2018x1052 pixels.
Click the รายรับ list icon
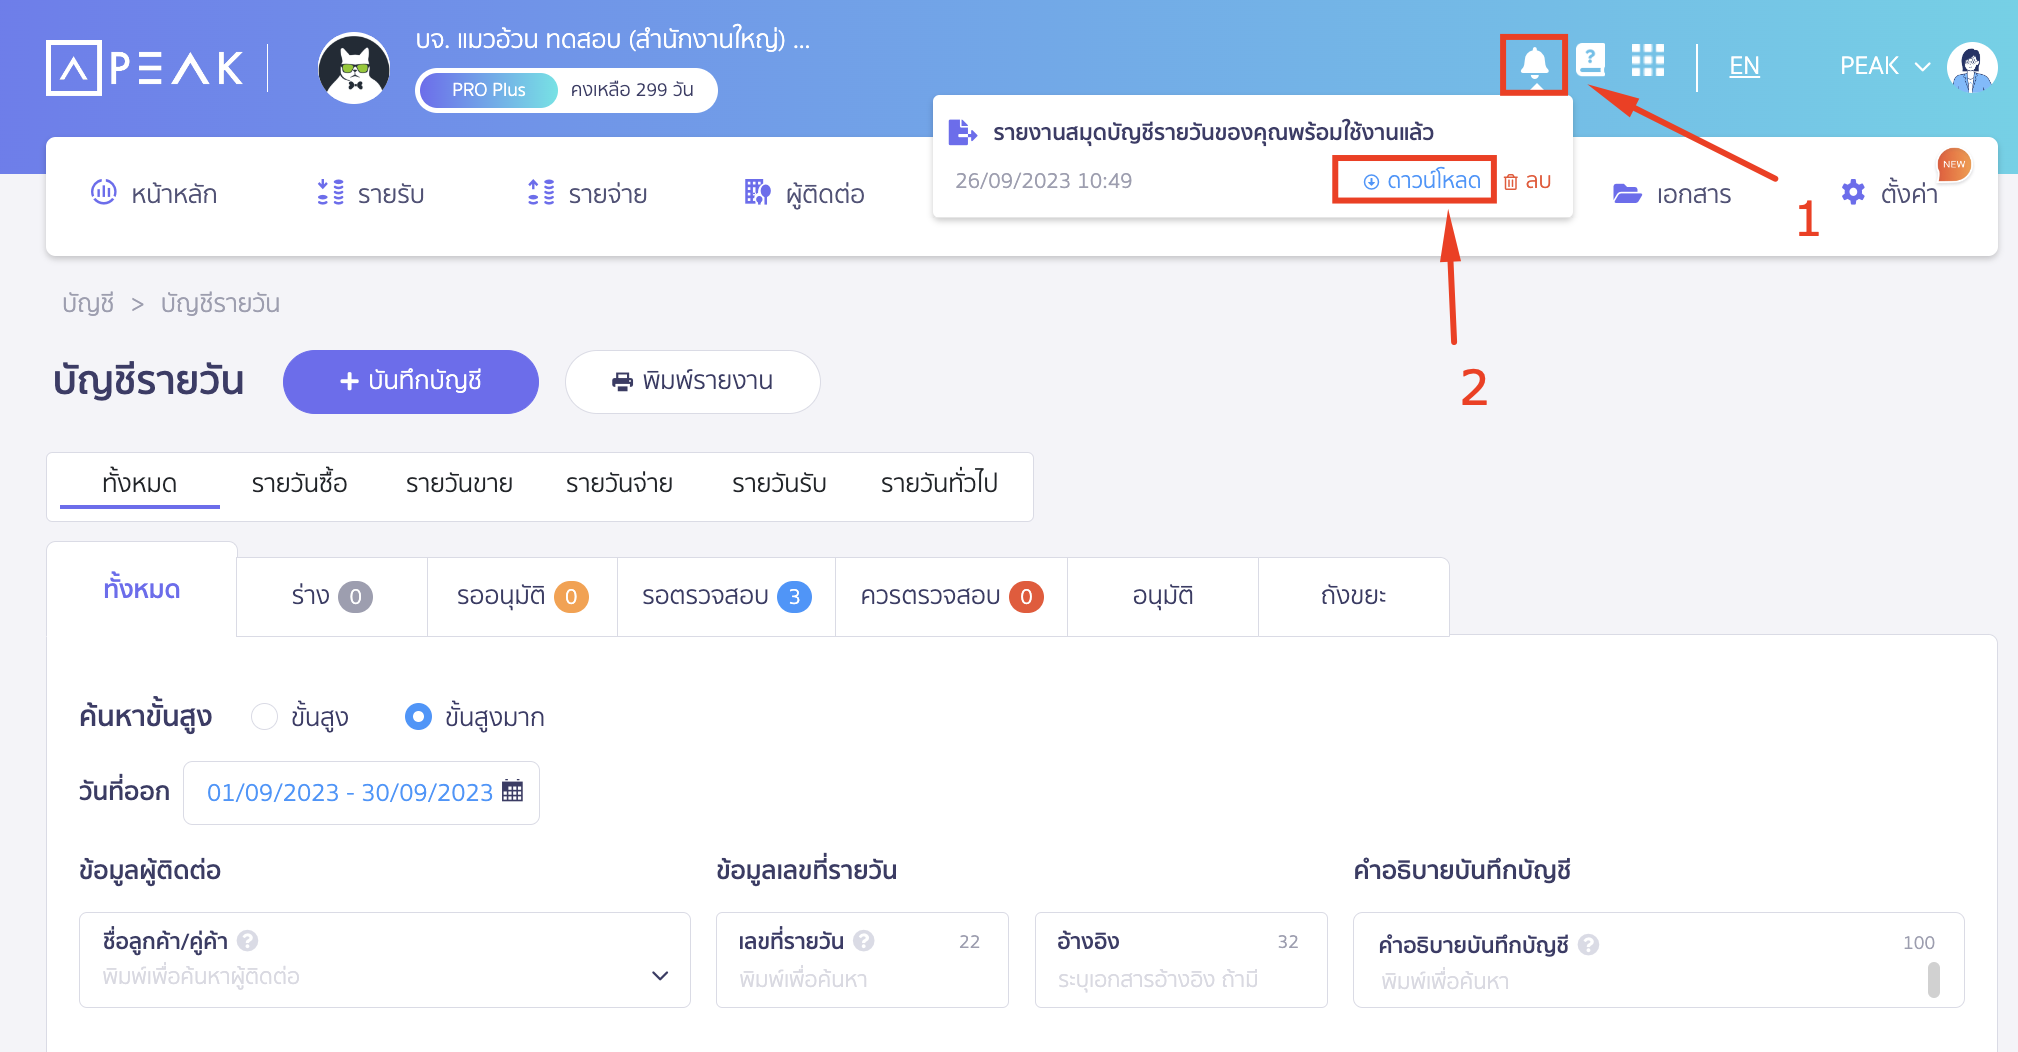click(x=331, y=192)
